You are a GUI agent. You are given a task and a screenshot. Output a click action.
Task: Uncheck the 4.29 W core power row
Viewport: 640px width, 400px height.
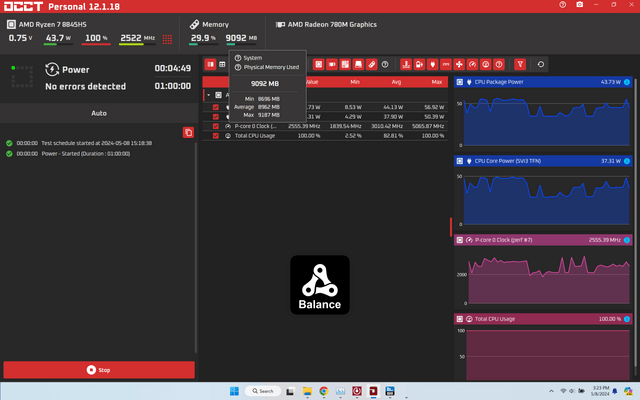(216, 117)
